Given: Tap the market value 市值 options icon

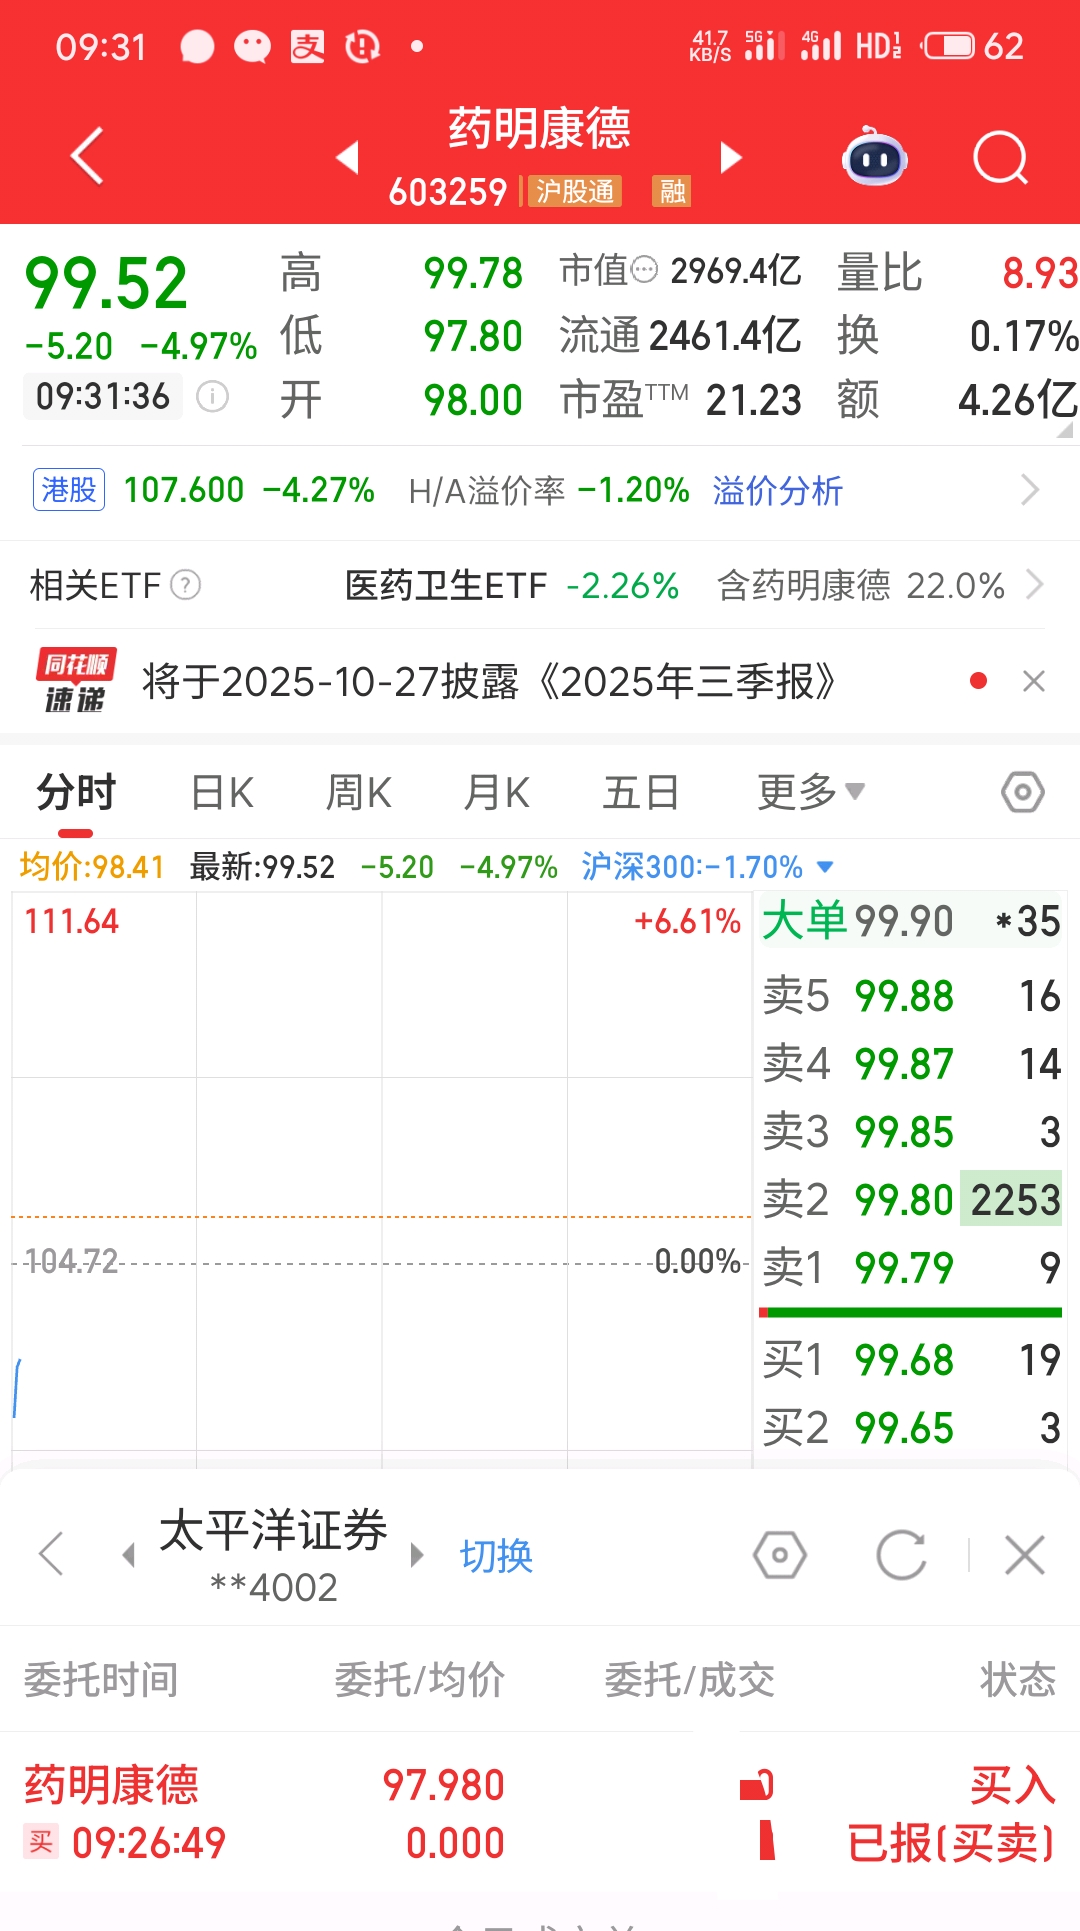Looking at the screenshot, I should click(645, 270).
